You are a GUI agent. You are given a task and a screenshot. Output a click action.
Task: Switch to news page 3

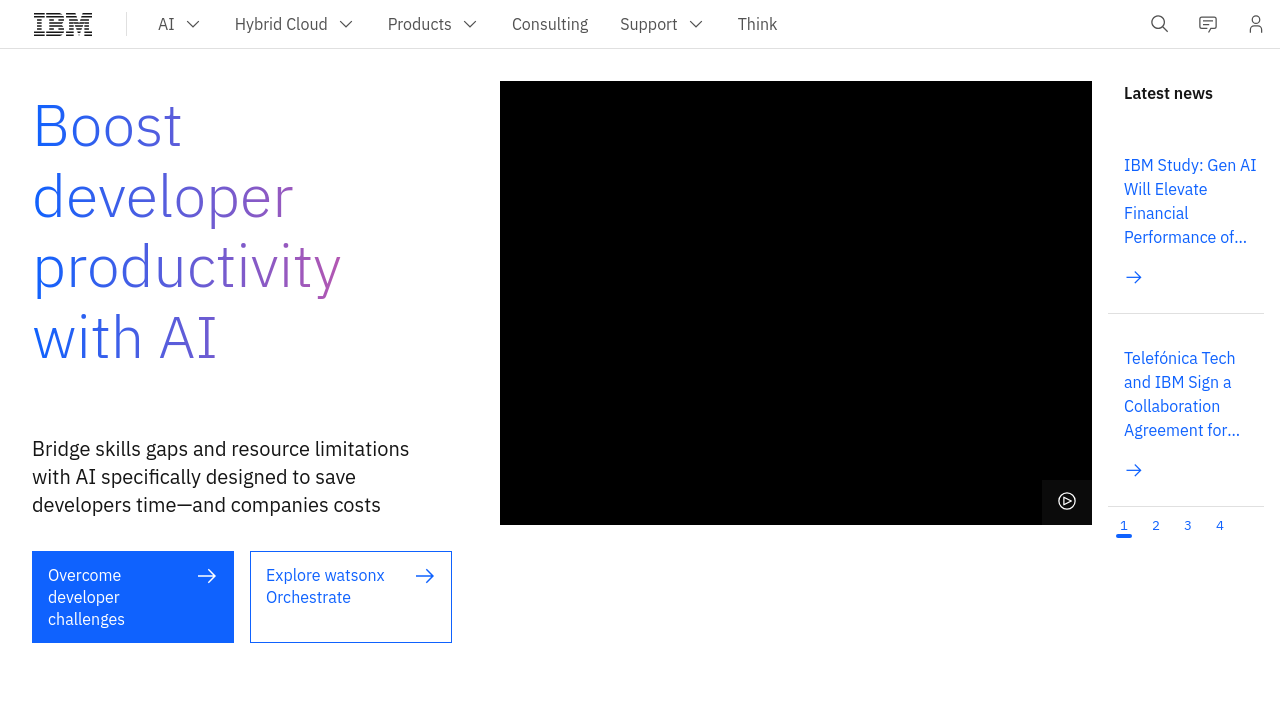point(1188,526)
